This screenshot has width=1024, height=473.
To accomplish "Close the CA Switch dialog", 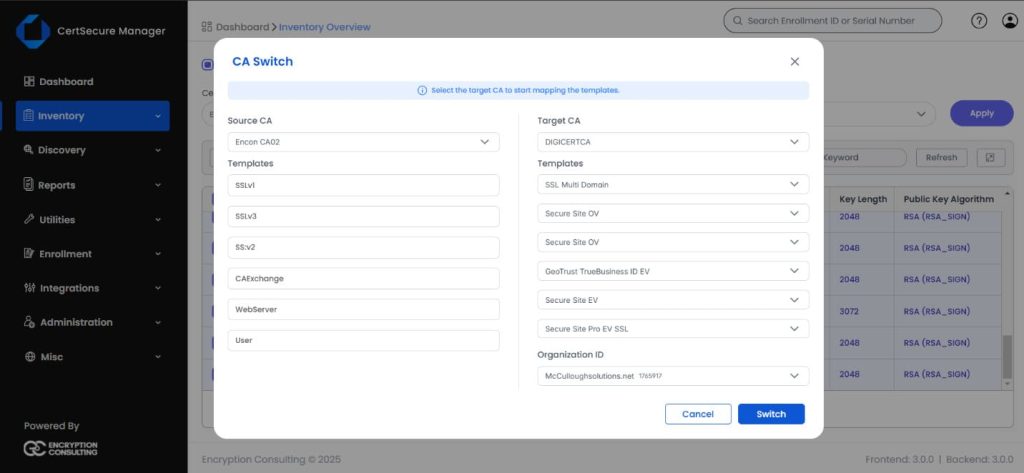I will pyautogui.click(x=795, y=62).
